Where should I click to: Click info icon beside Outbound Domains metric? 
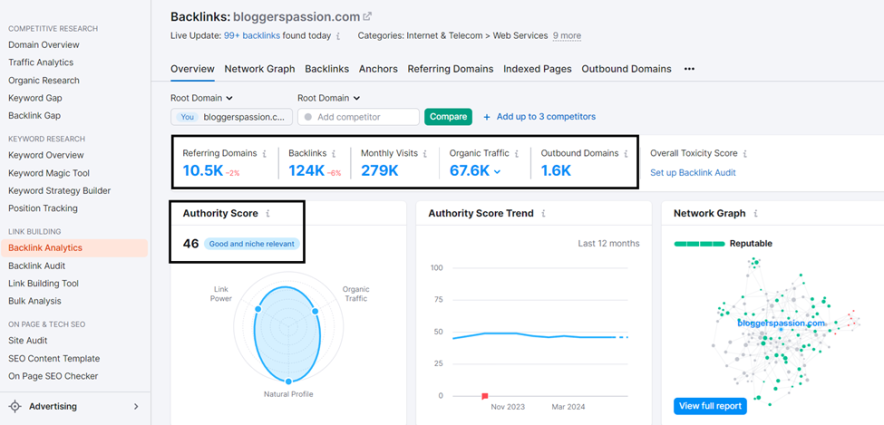(626, 153)
